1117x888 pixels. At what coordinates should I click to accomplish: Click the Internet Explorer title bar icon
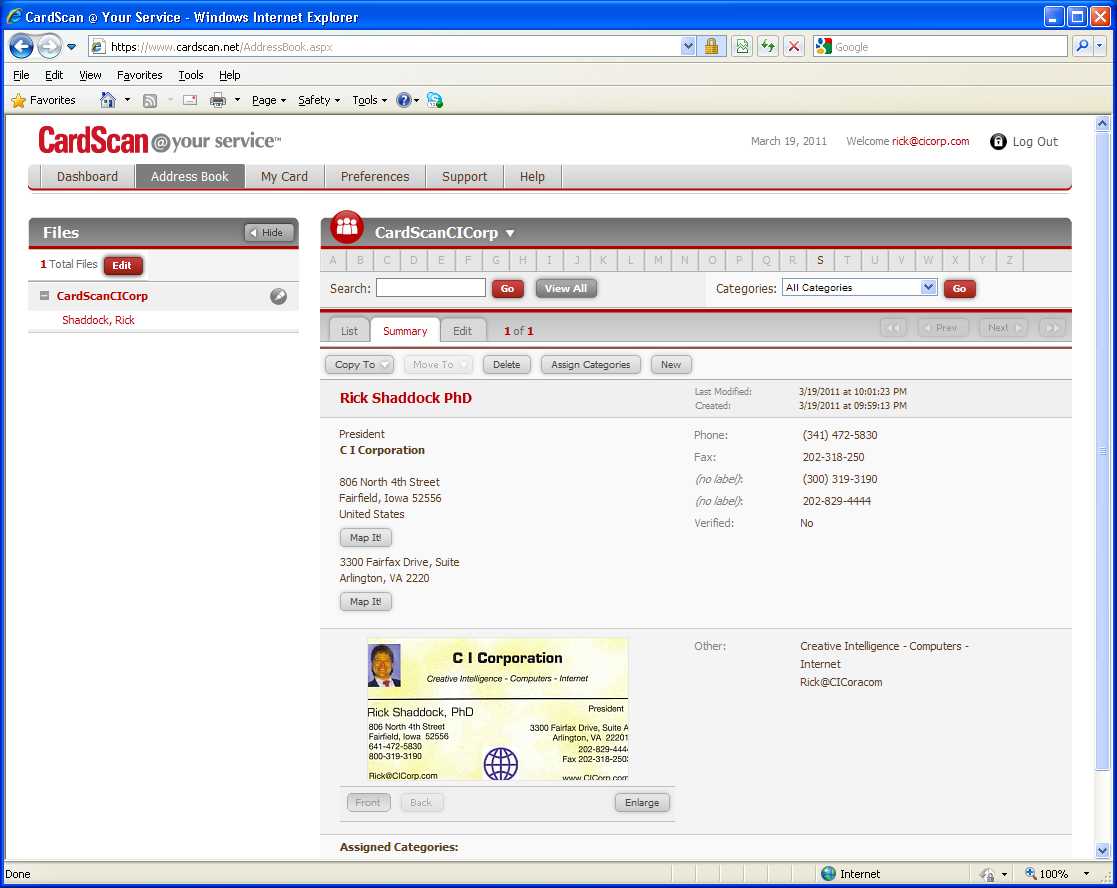click(14, 16)
